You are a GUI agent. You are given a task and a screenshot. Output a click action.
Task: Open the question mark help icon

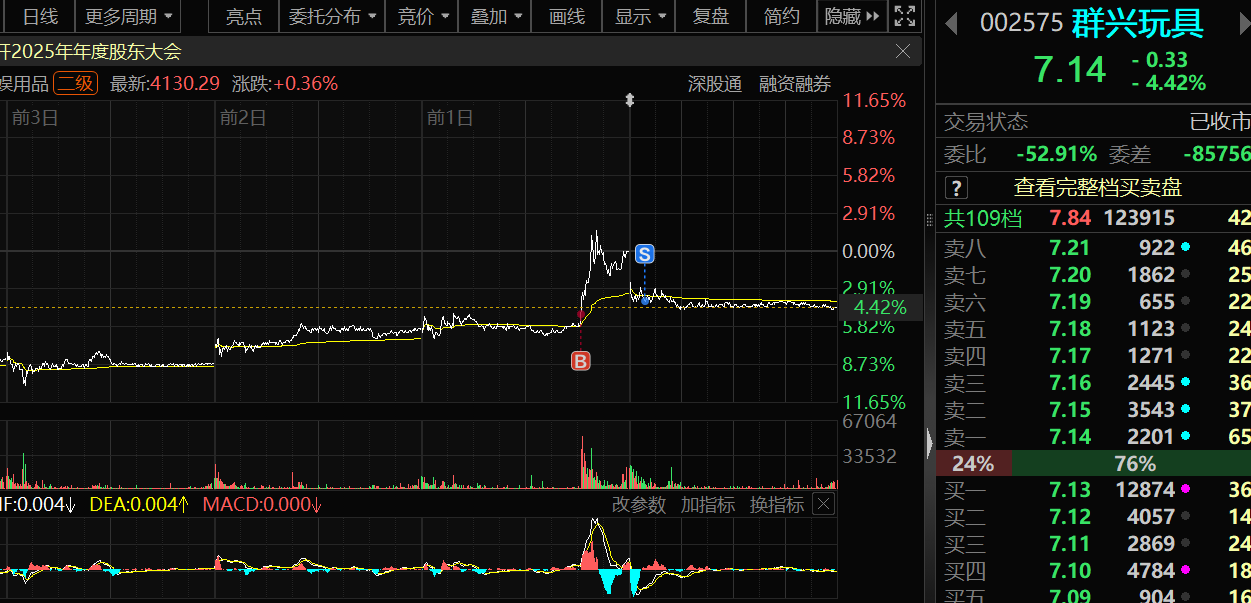(x=956, y=187)
